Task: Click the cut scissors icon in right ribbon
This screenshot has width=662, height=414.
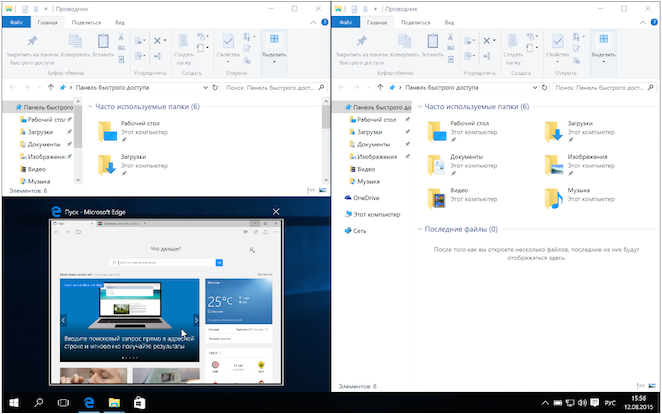Action: coord(450,37)
